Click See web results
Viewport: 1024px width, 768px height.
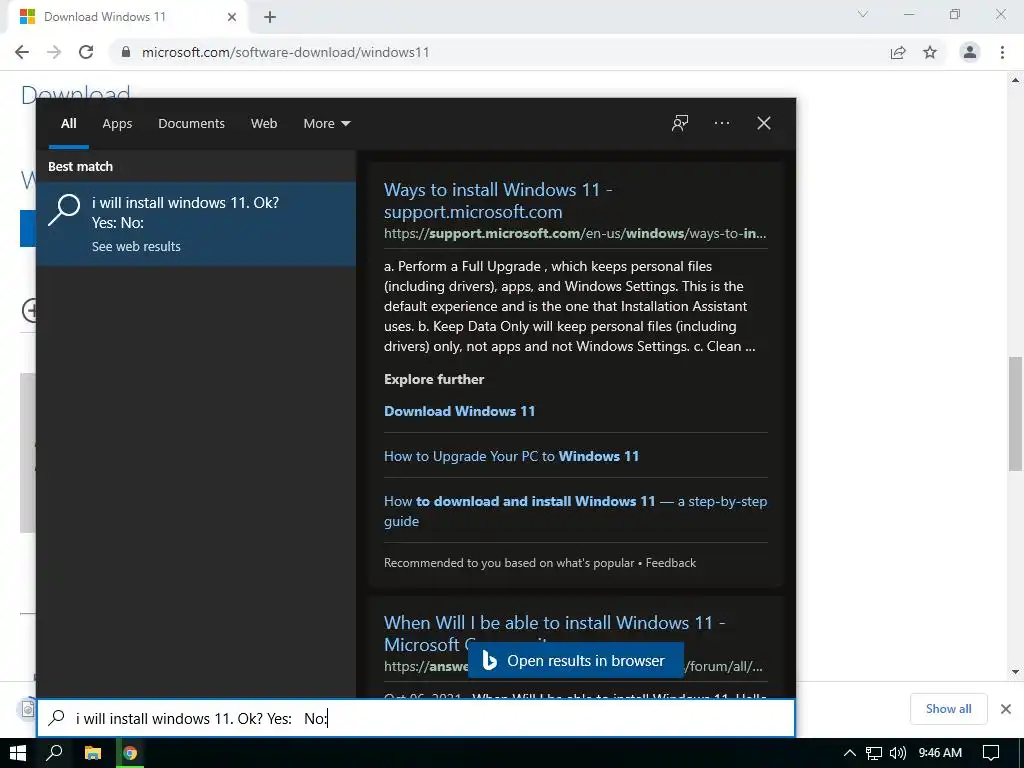(x=136, y=246)
